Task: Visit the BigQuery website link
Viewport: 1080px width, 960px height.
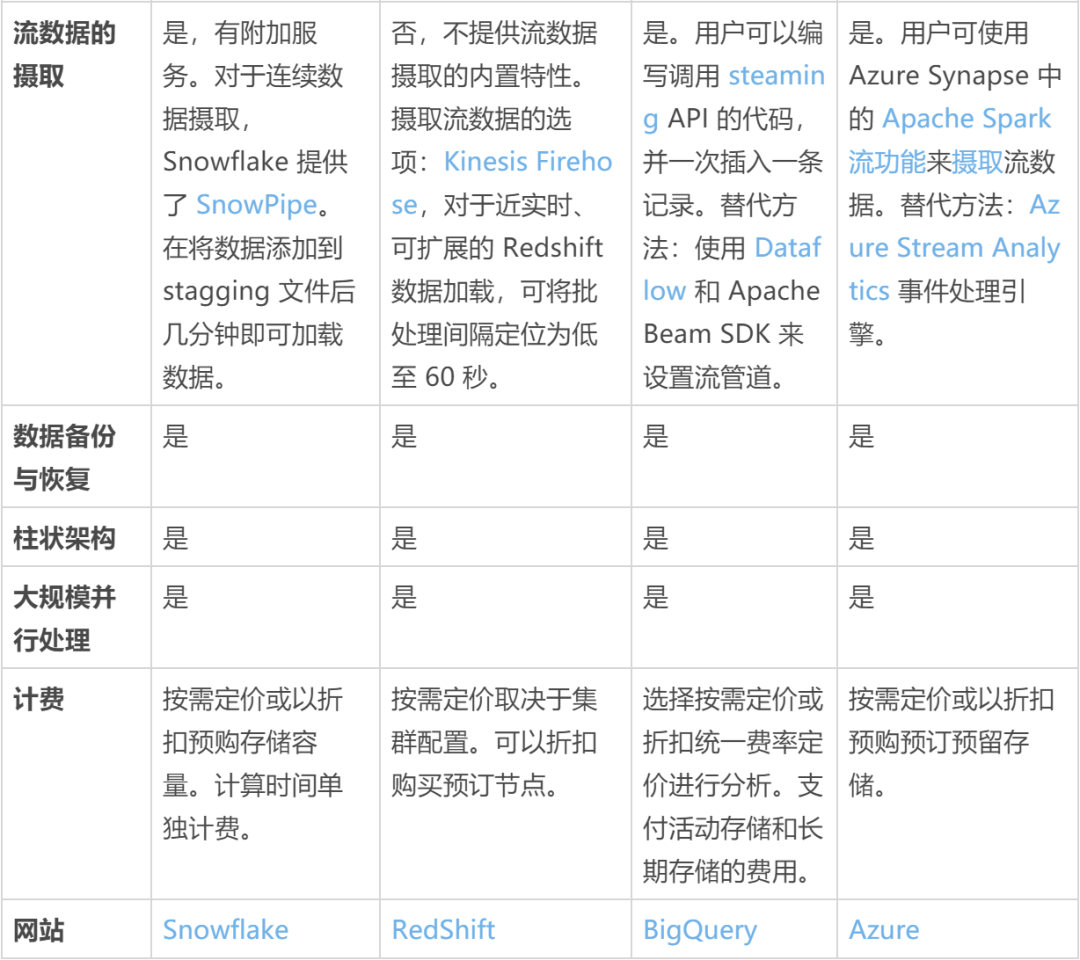Action: [700, 930]
